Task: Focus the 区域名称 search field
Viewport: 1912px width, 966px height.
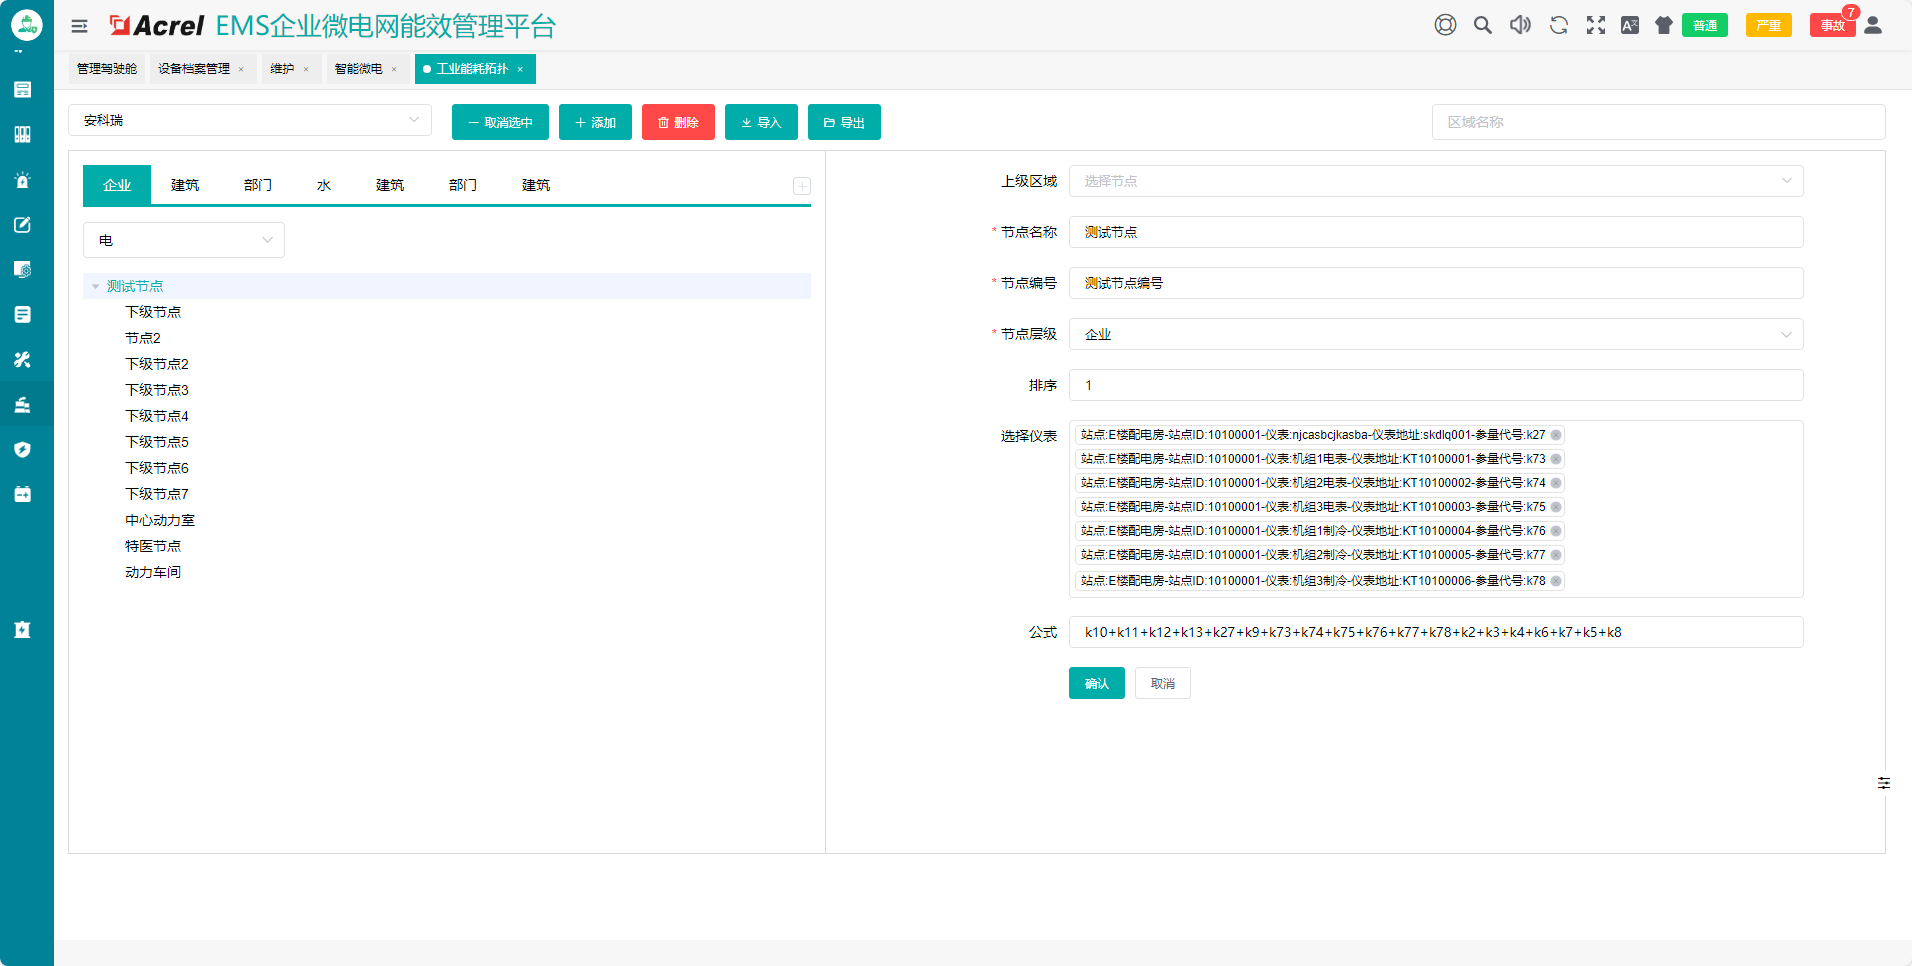Action: click(1658, 122)
